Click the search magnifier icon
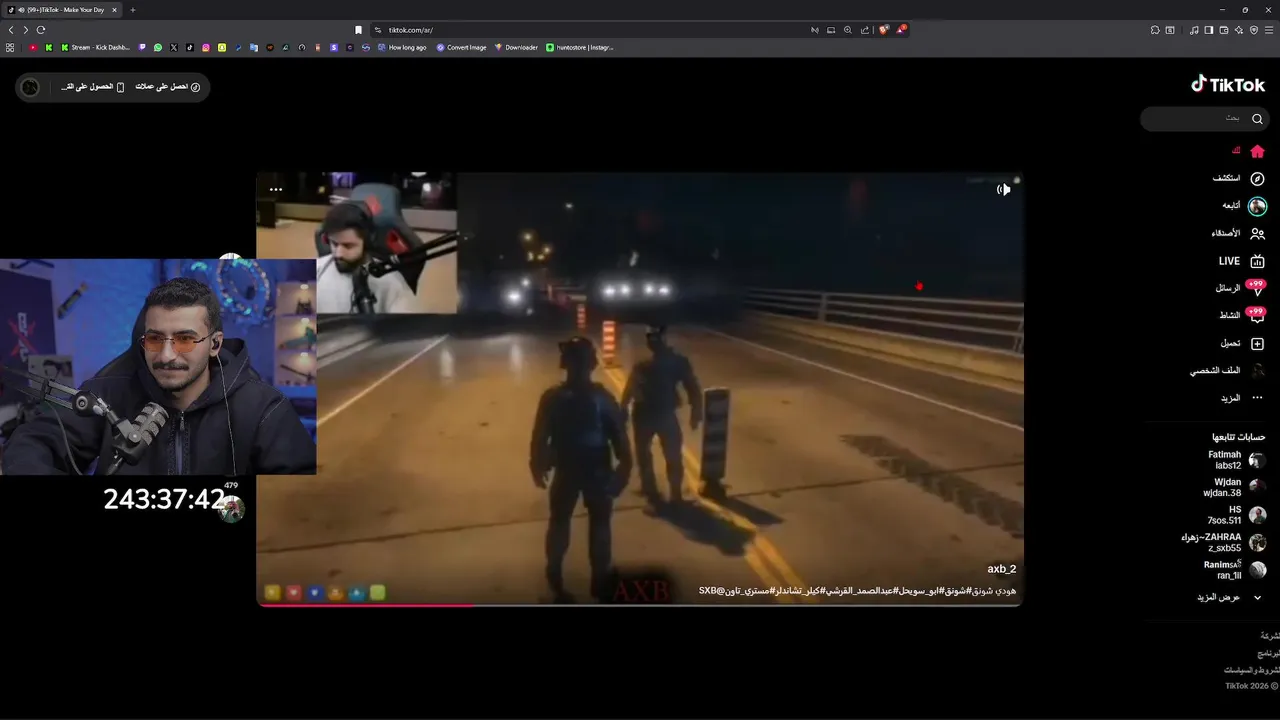This screenshot has width=1280, height=720. click(1257, 118)
